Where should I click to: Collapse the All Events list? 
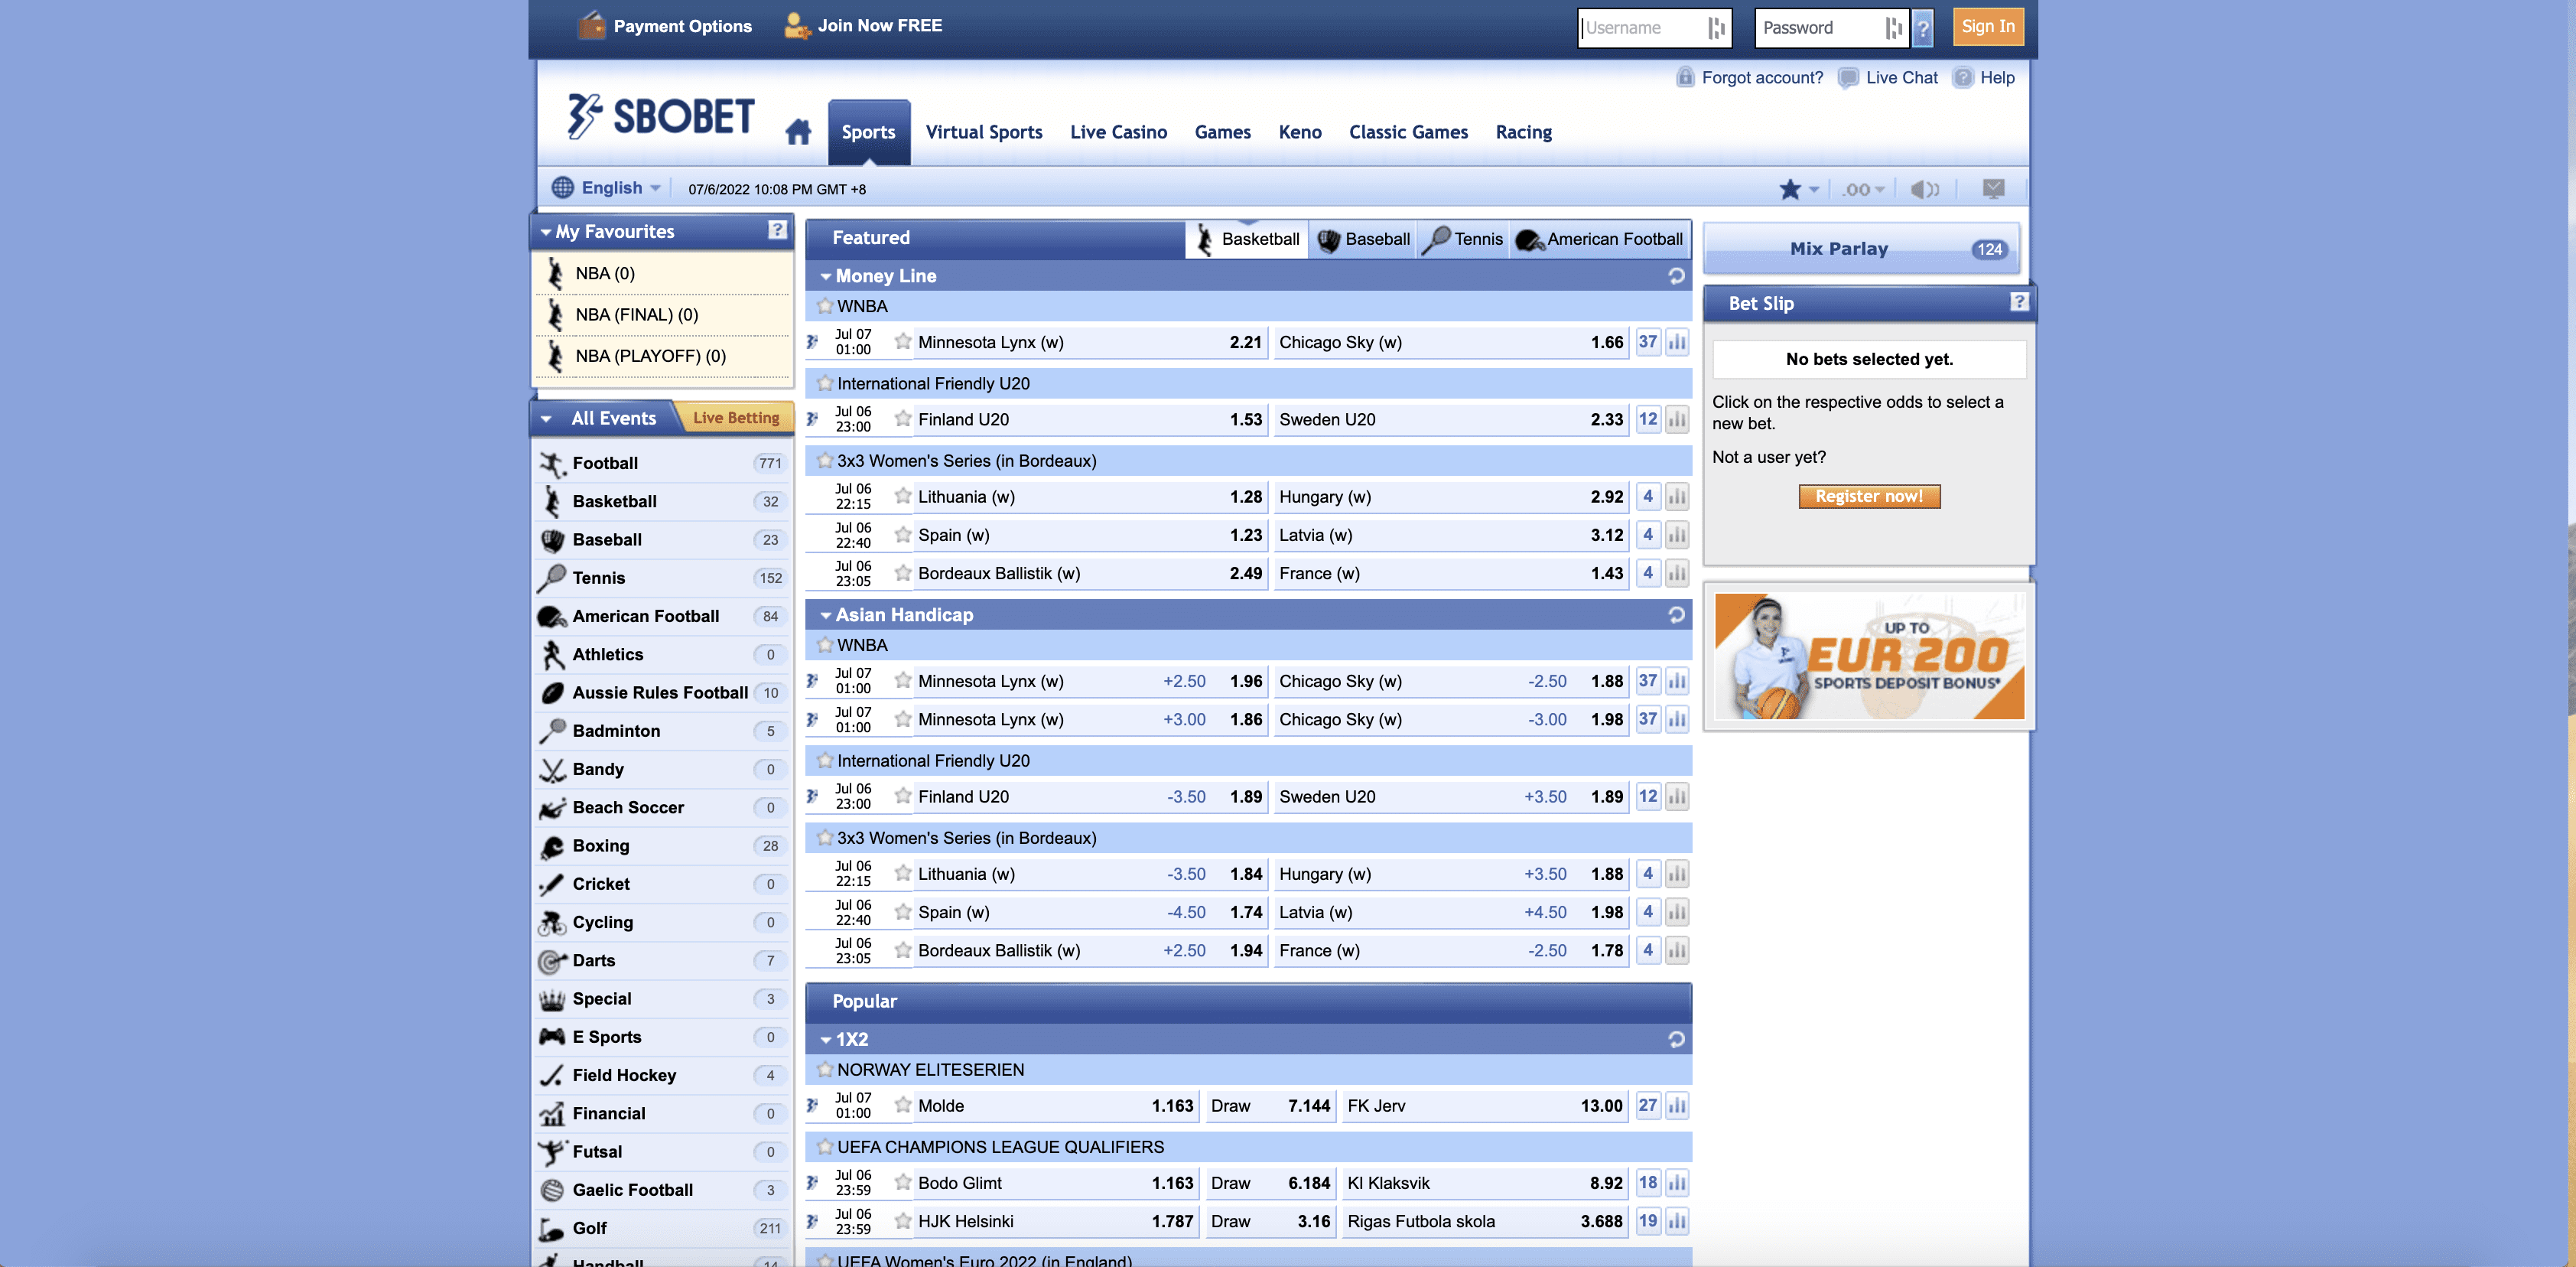[x=546, y=419]
